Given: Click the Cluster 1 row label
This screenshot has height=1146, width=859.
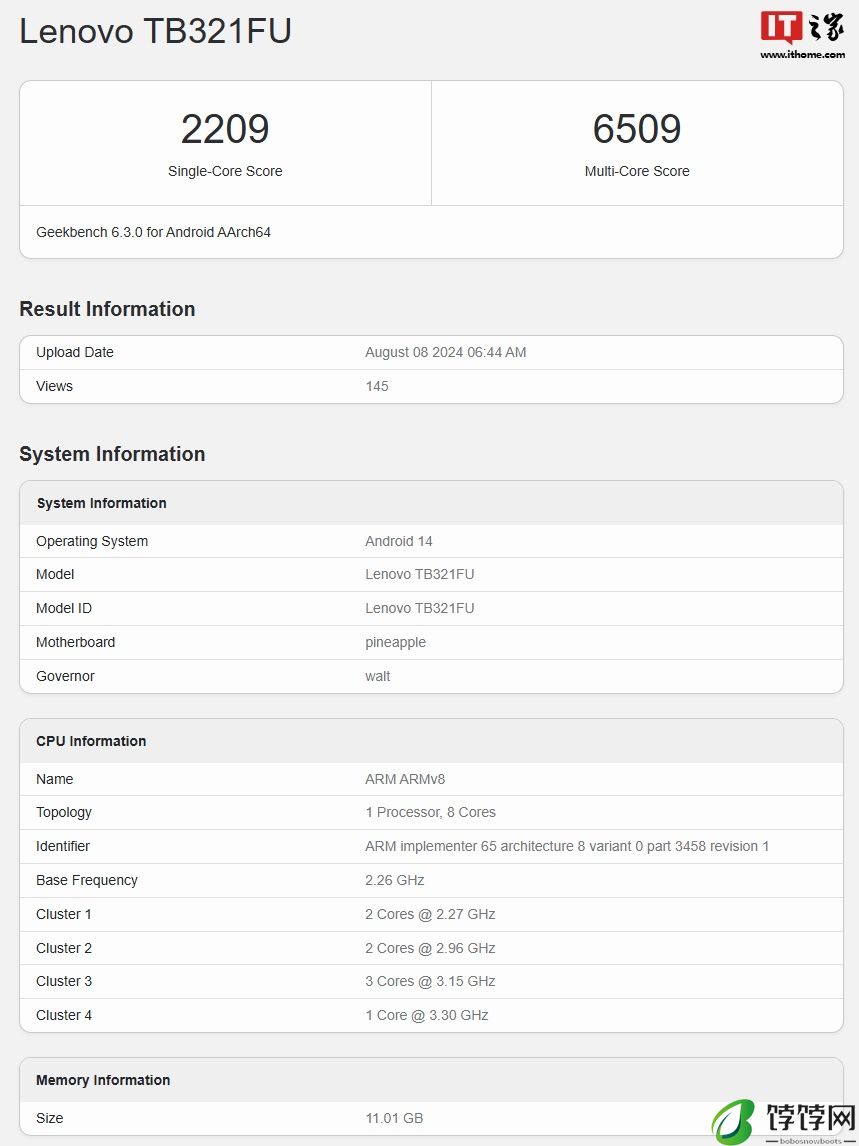Looking at the screenshot, I should point(64,914).
